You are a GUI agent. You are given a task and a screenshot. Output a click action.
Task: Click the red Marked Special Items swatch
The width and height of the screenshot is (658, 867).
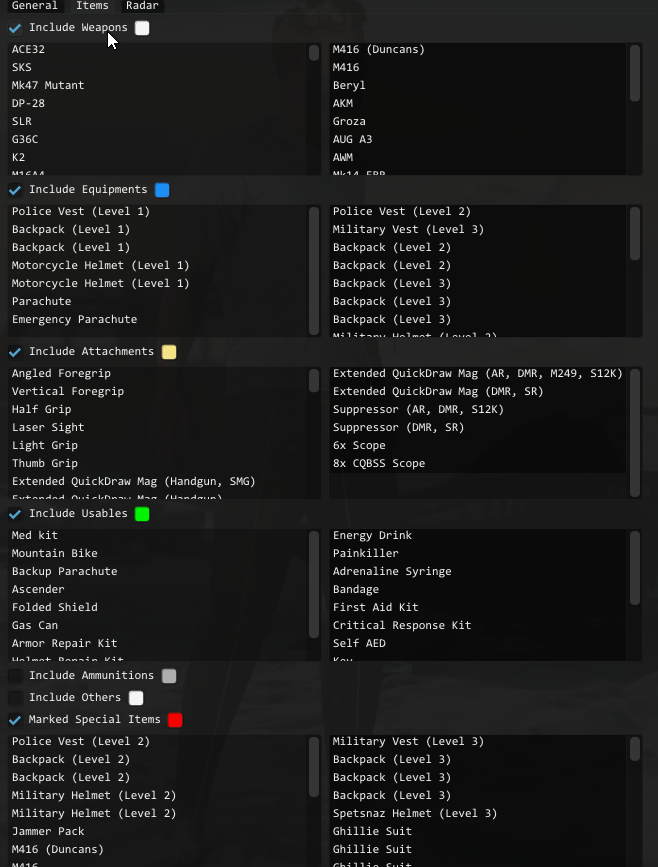coord(175,720)
